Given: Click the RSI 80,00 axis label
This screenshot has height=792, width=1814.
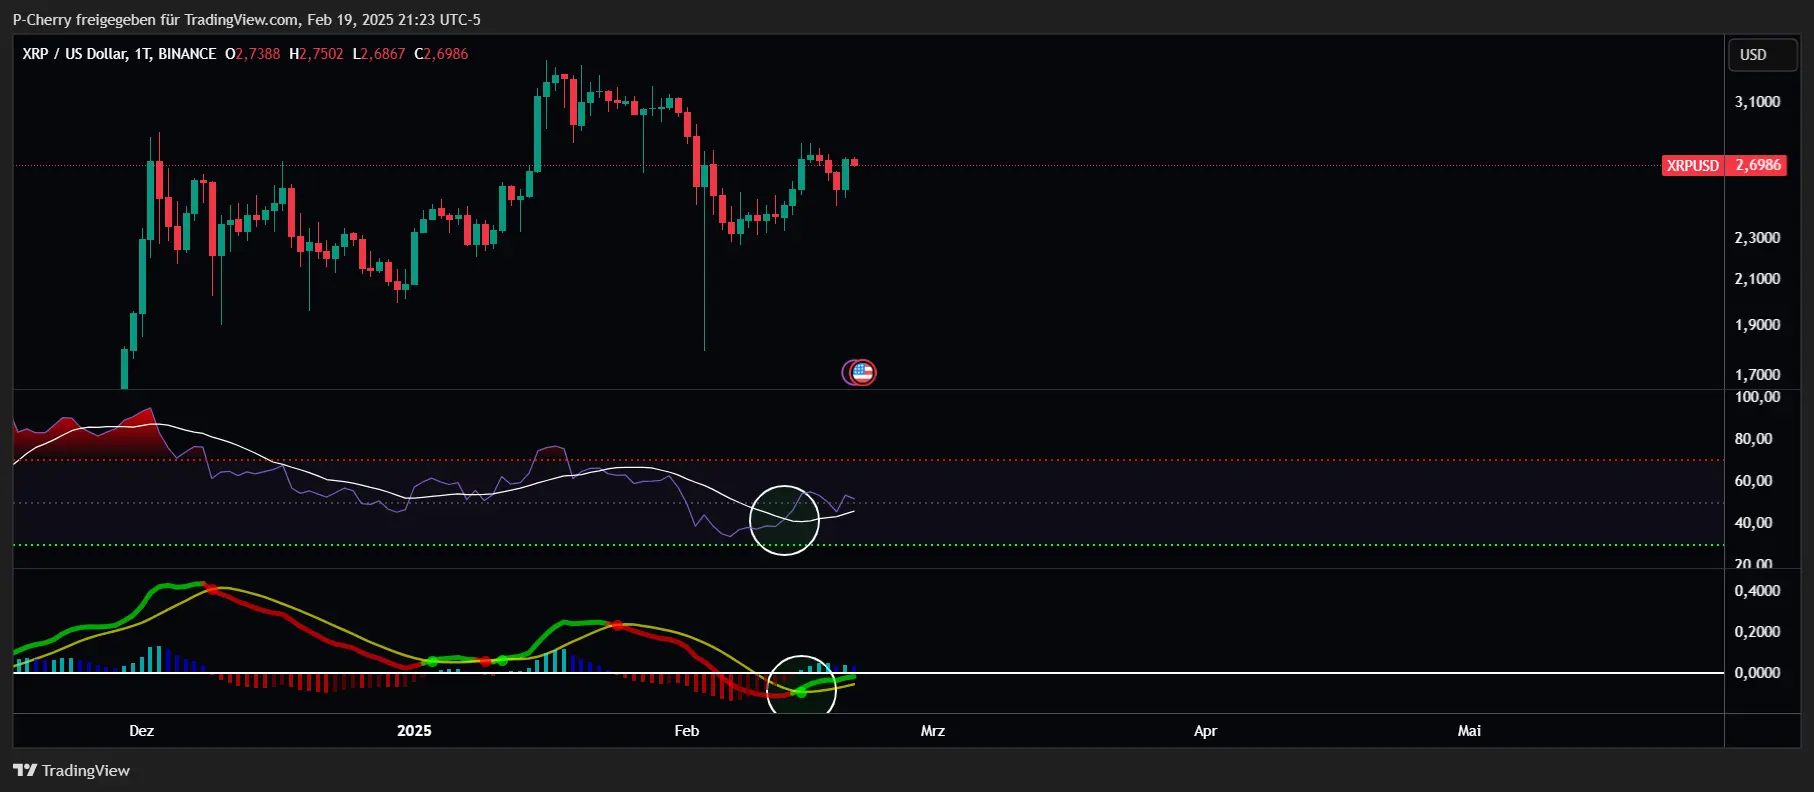Looking at the screenshot, I should click(1753, 439).
